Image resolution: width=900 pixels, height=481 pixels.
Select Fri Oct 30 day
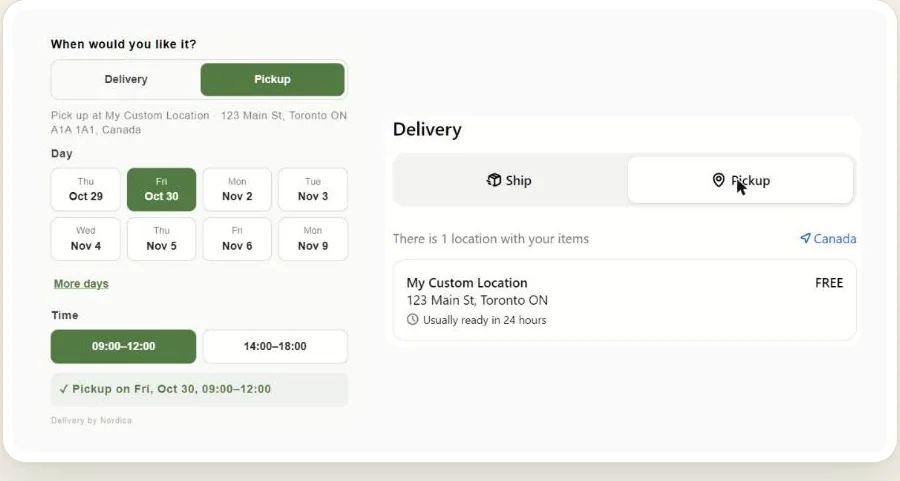tap(161, 189)
